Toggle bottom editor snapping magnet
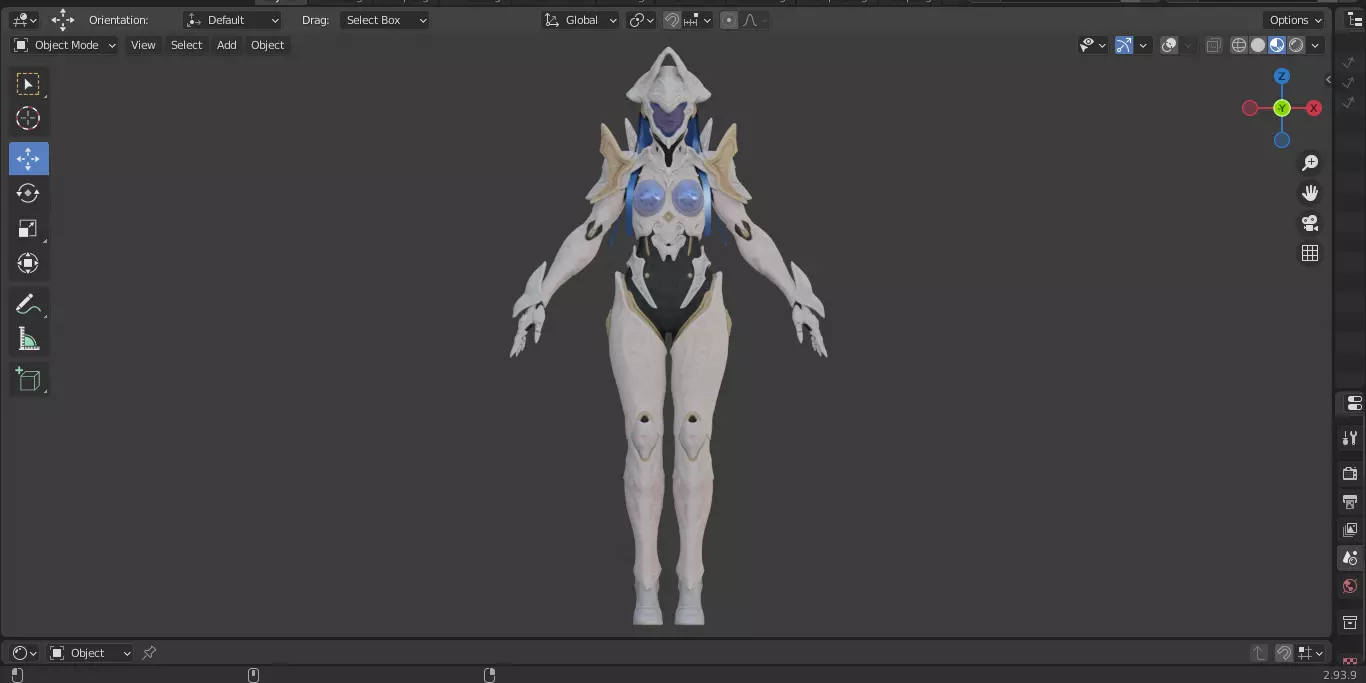Image resolution: width=1366 pixels, height=683 pixels. point(1284,653)
